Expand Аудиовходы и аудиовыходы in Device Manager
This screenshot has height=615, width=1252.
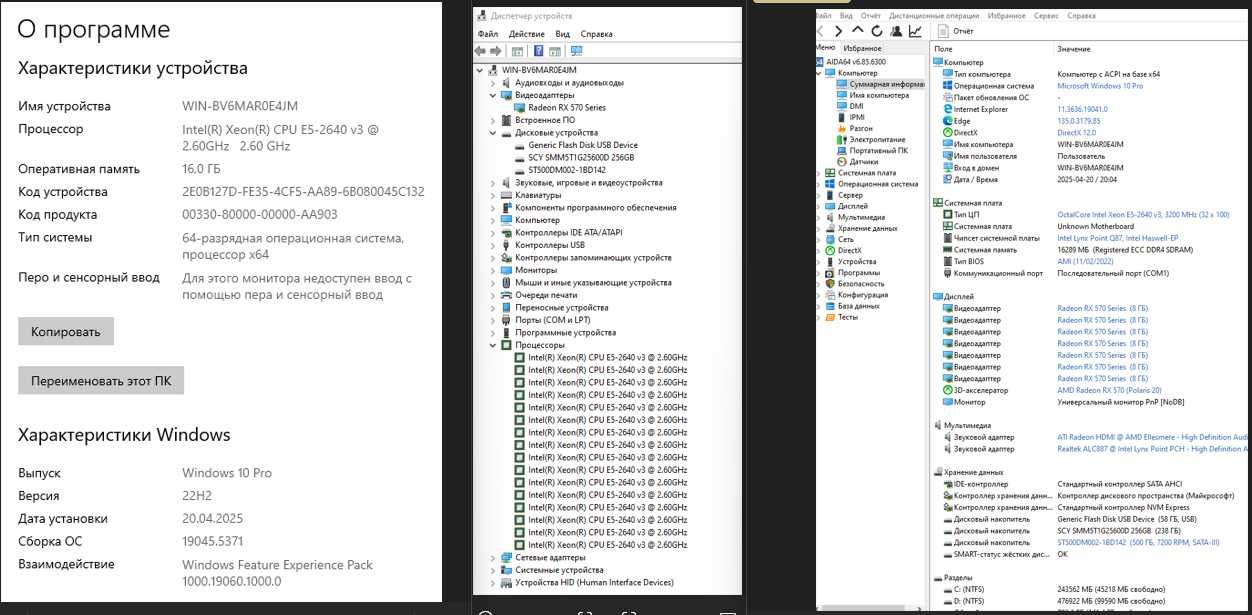coord(493,82)
